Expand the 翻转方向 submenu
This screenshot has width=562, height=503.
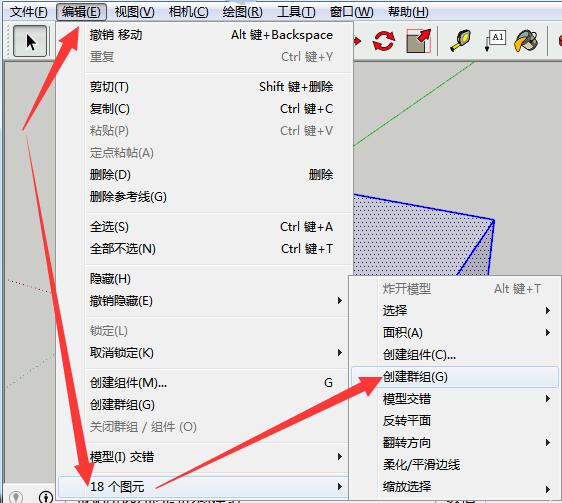point(455,443)
